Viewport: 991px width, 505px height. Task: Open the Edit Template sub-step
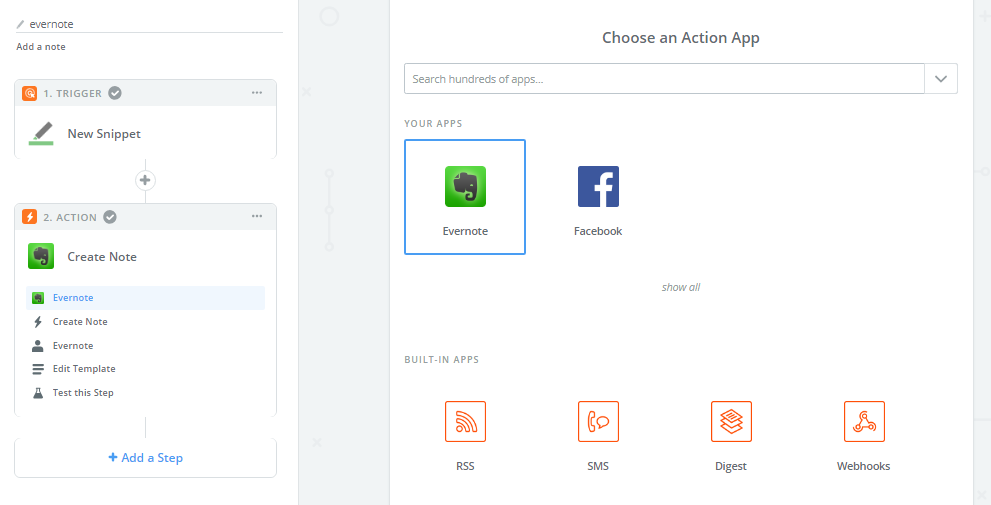[84, 369]
